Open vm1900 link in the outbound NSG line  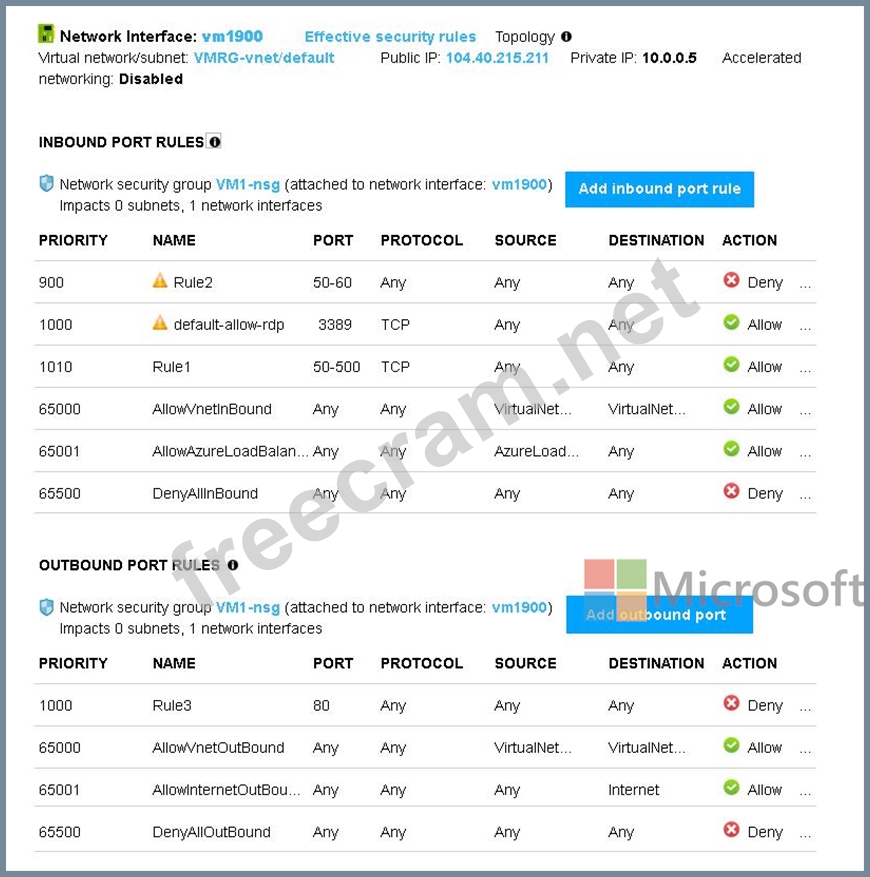coord(519,607)
